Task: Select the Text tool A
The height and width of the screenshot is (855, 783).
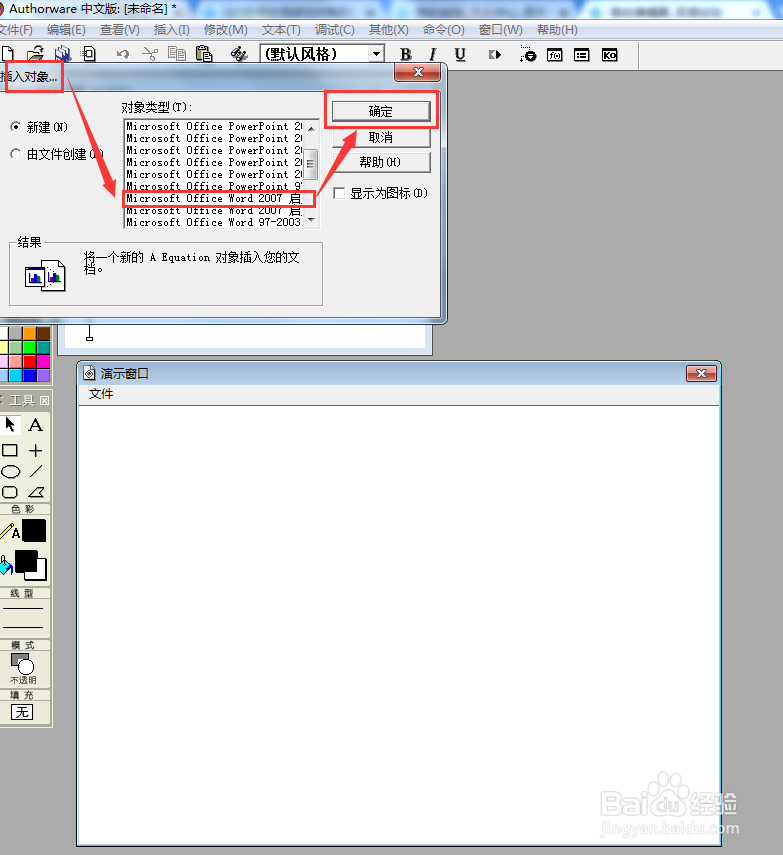Action: (35, 425)
